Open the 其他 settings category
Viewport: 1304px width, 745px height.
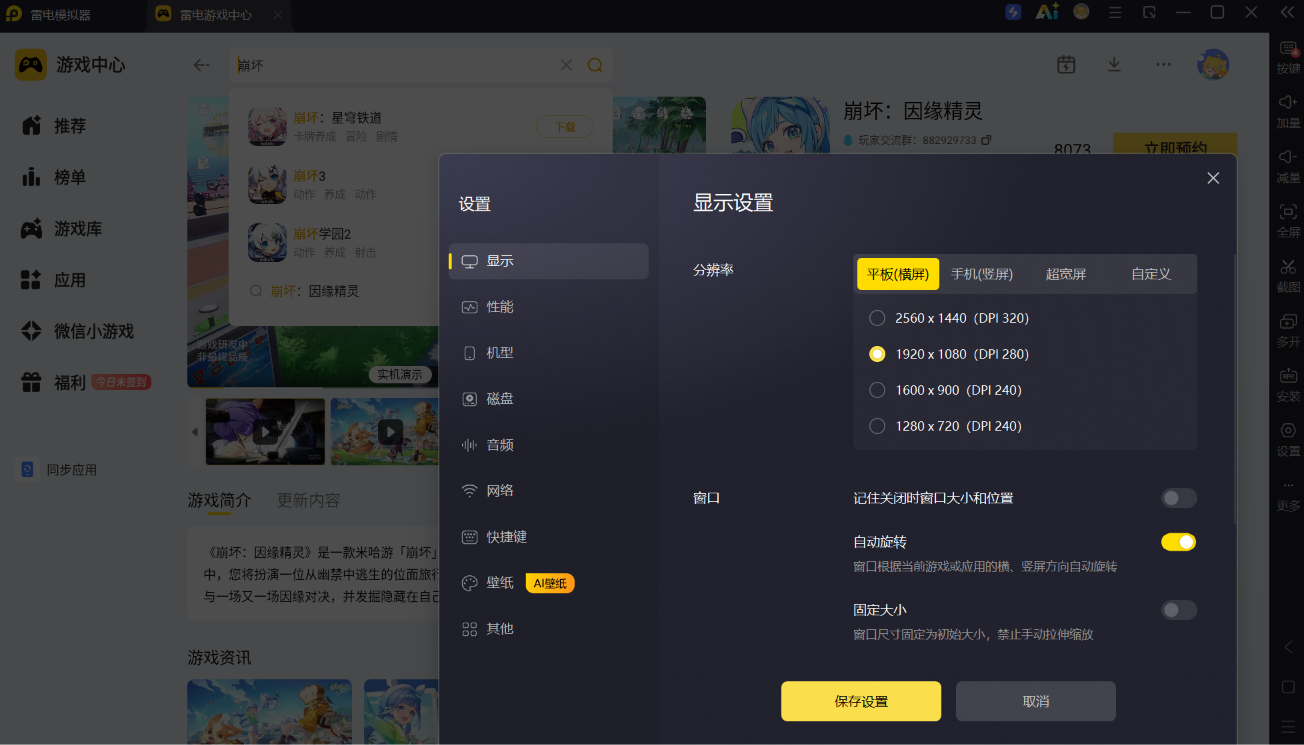tap(549, 629)
